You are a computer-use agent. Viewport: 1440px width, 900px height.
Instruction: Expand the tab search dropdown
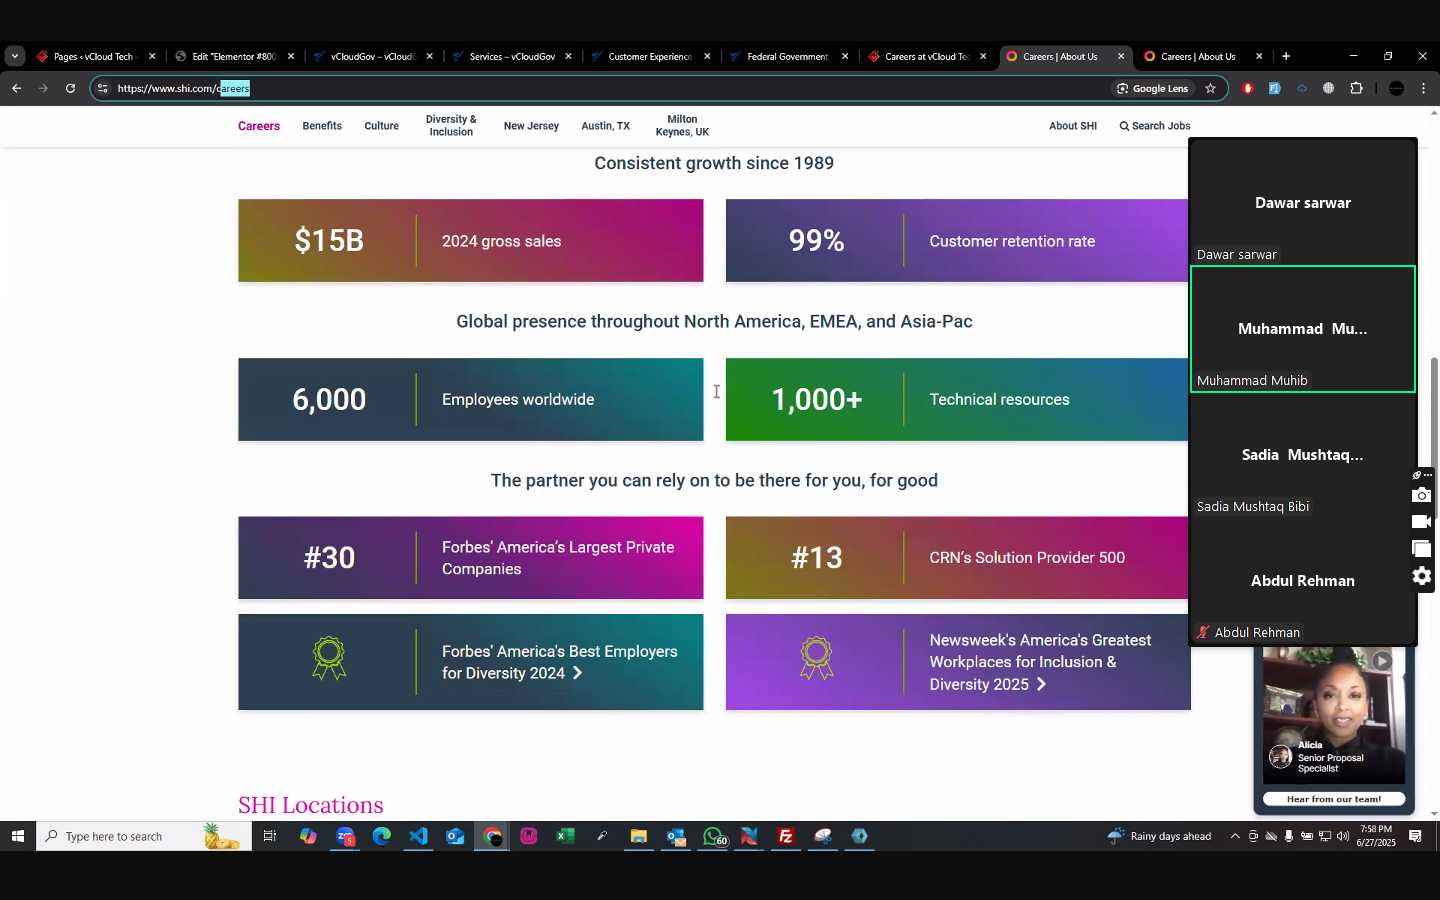pos(14,56)
